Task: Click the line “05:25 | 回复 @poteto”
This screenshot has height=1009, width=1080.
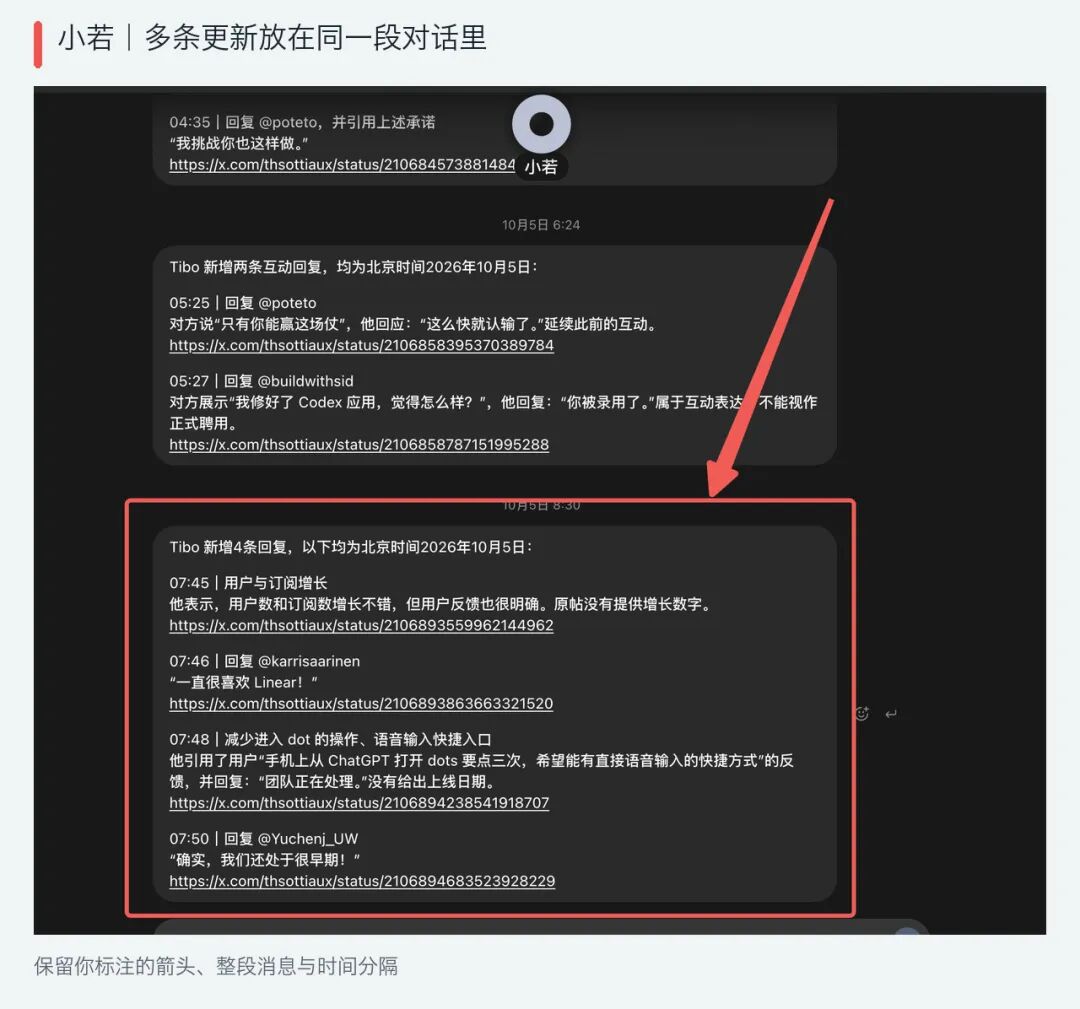Action: 243,303
